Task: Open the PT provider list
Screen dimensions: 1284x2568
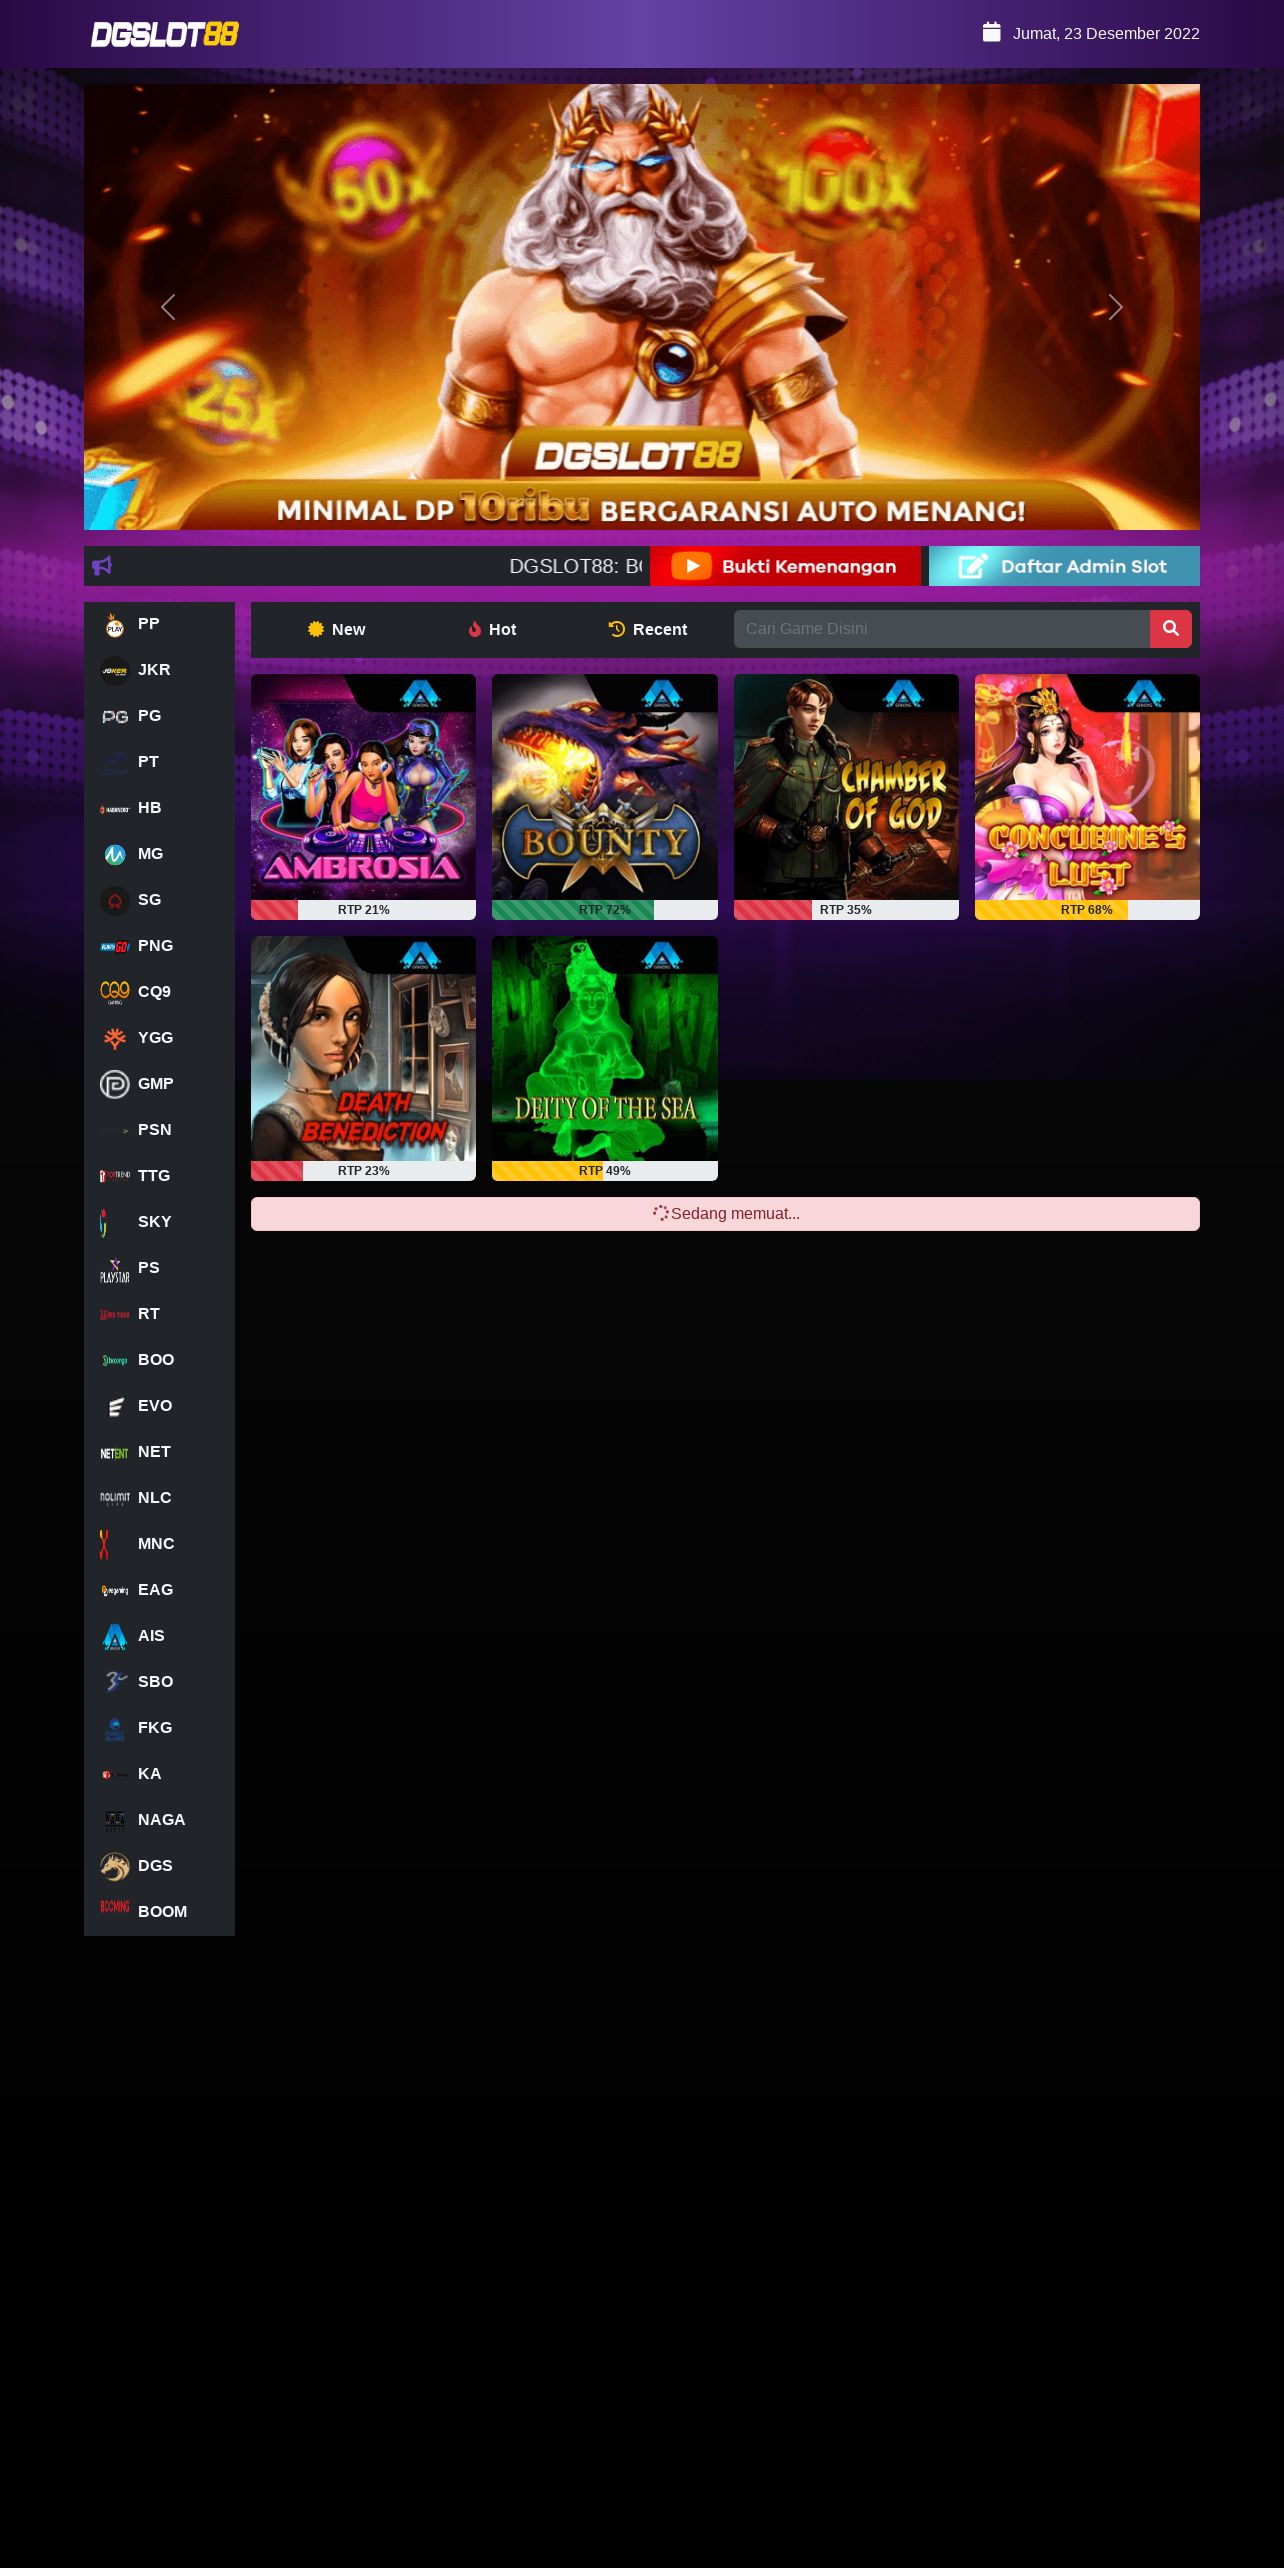Action: pyautogui.click(x=159, y=763)
